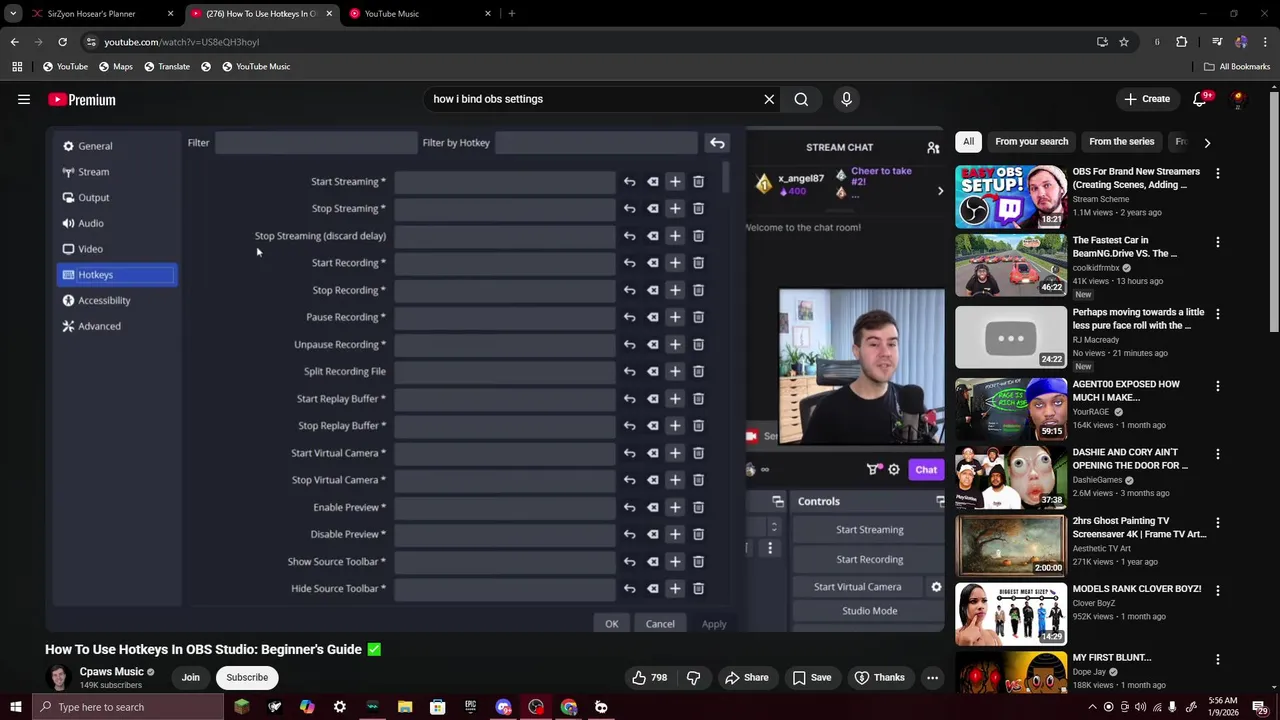
Task: Subscribe to Cpaws Music
Action: [247, 677]
